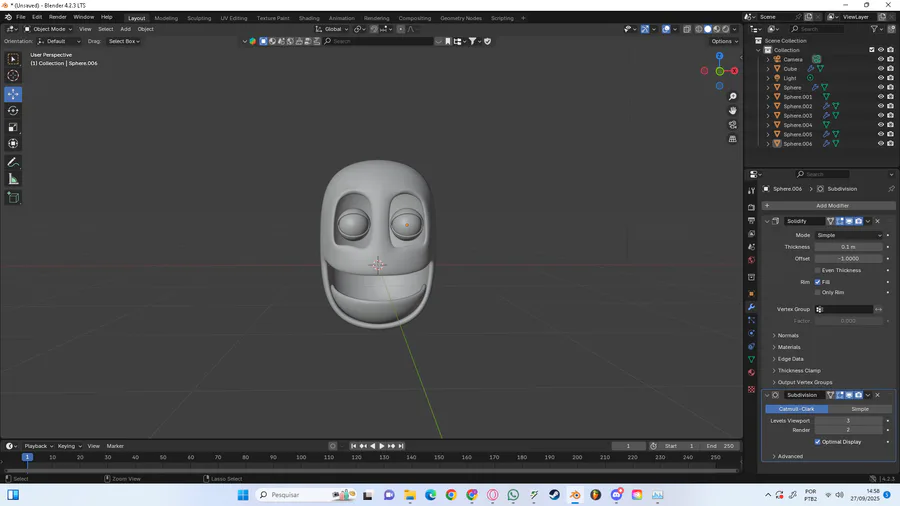Select the Scale tool
The height and width of the screenshot is (506, 900).
[13, 127]
